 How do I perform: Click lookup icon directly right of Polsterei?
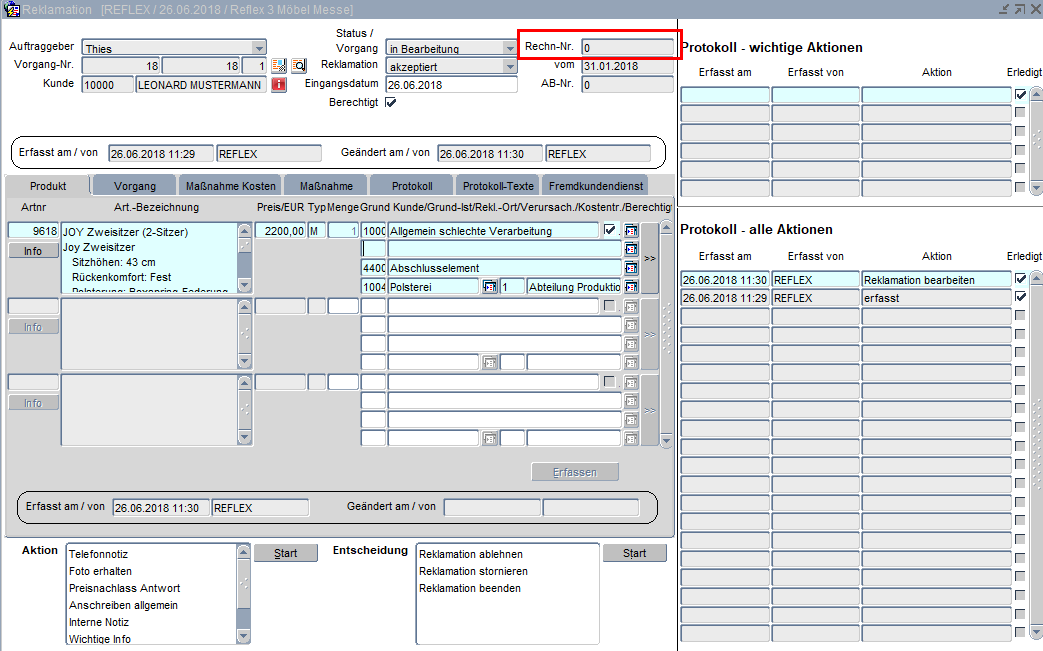490,287
